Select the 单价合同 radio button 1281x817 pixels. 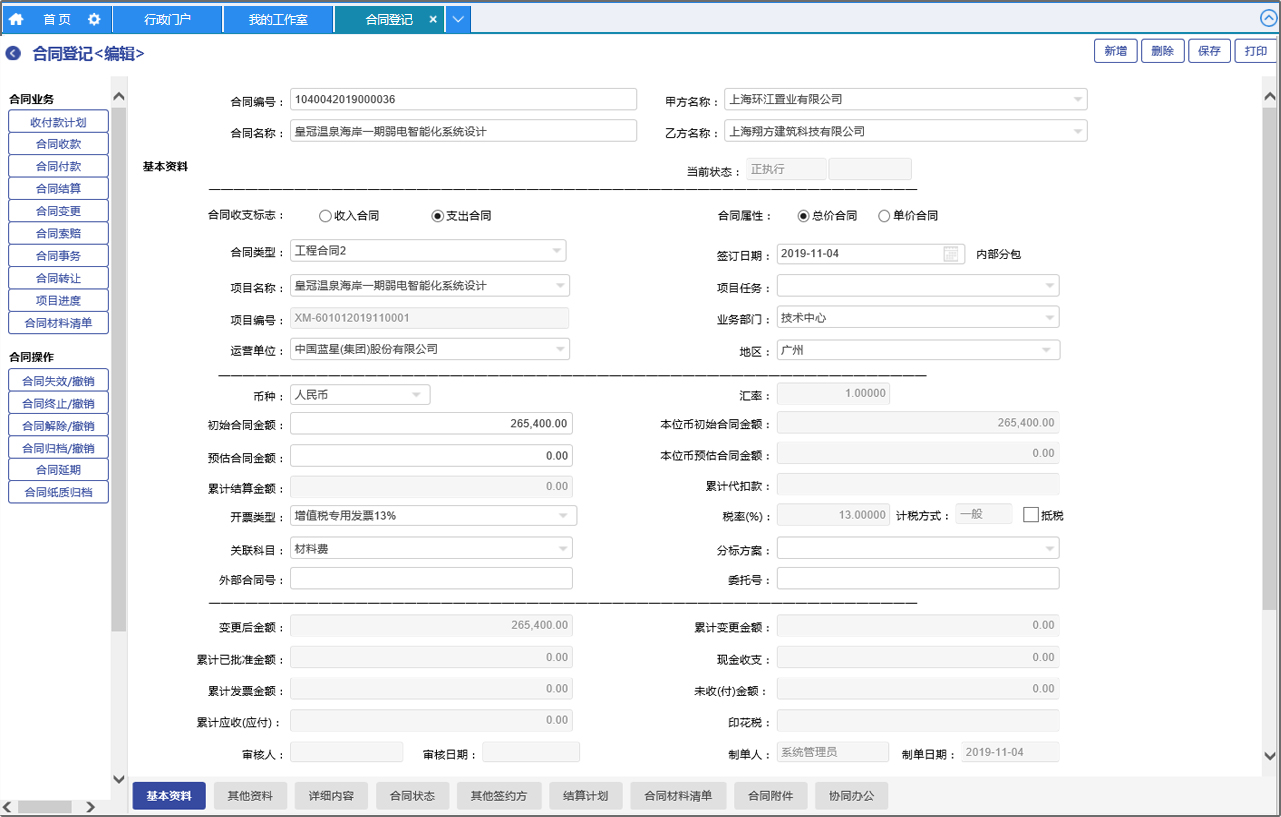883,216
